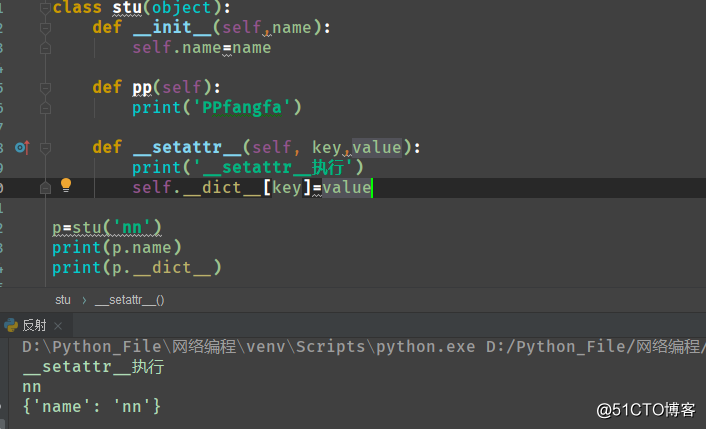
Task: Click the breadcrumb chevron after stu
Action: (x=84, y=300)
